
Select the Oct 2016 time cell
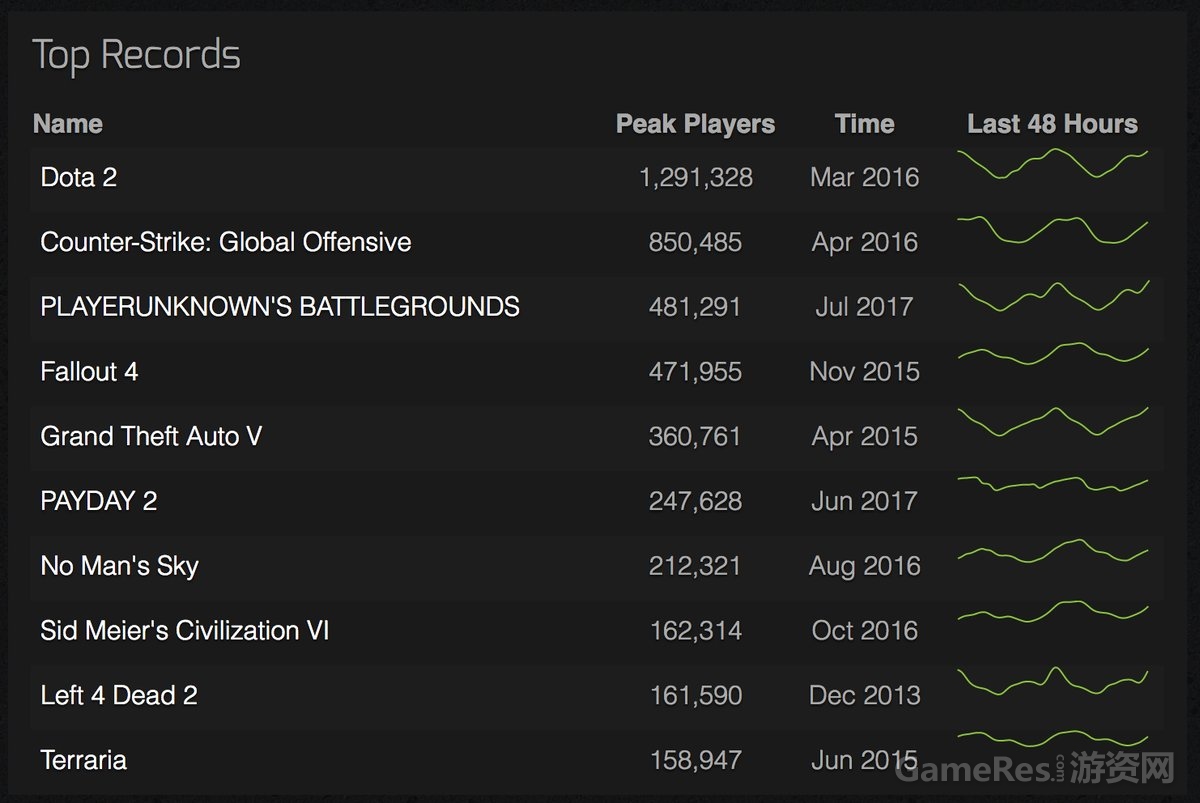click(865, 630)
